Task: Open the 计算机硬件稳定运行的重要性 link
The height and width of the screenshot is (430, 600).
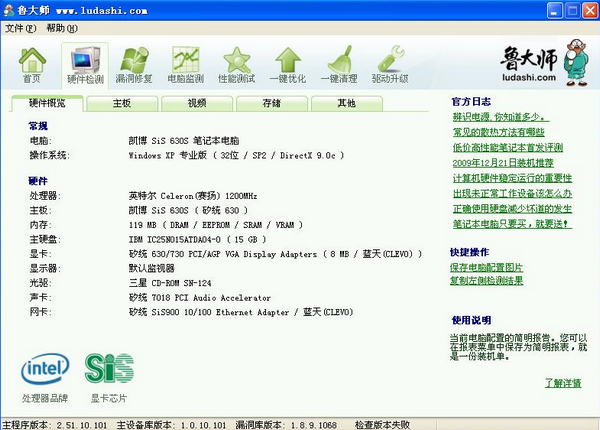Action: (x=512, y=178)
